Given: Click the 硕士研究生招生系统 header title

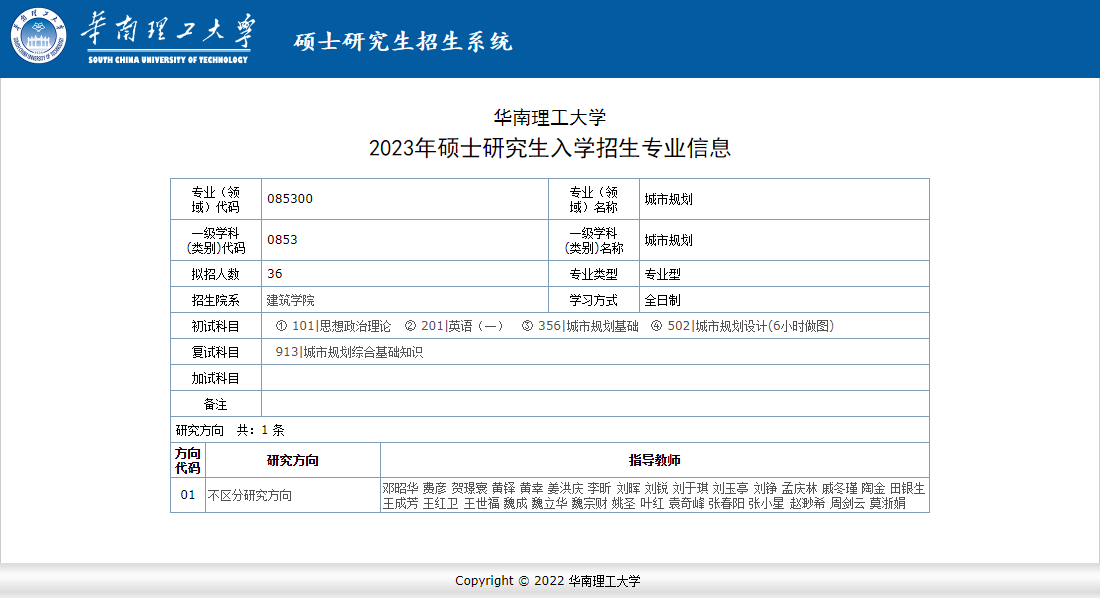Looking at the screenshot, I should pos(403,41).
